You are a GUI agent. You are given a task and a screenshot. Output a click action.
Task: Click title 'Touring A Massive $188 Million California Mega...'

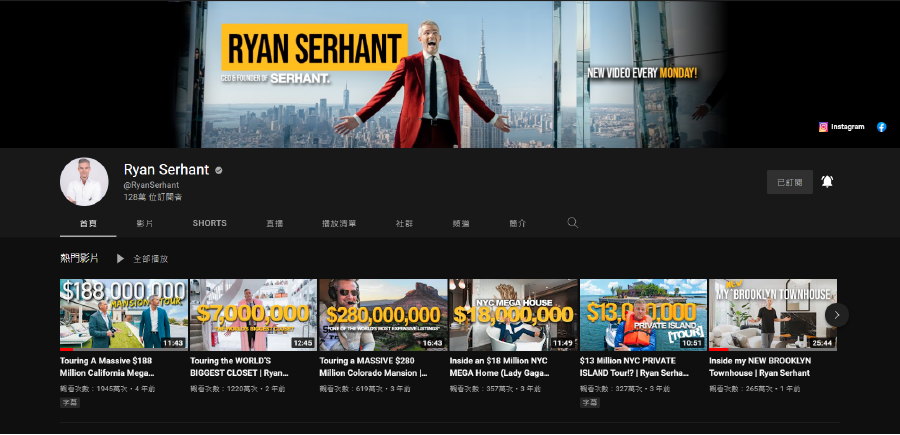(107, 367)
